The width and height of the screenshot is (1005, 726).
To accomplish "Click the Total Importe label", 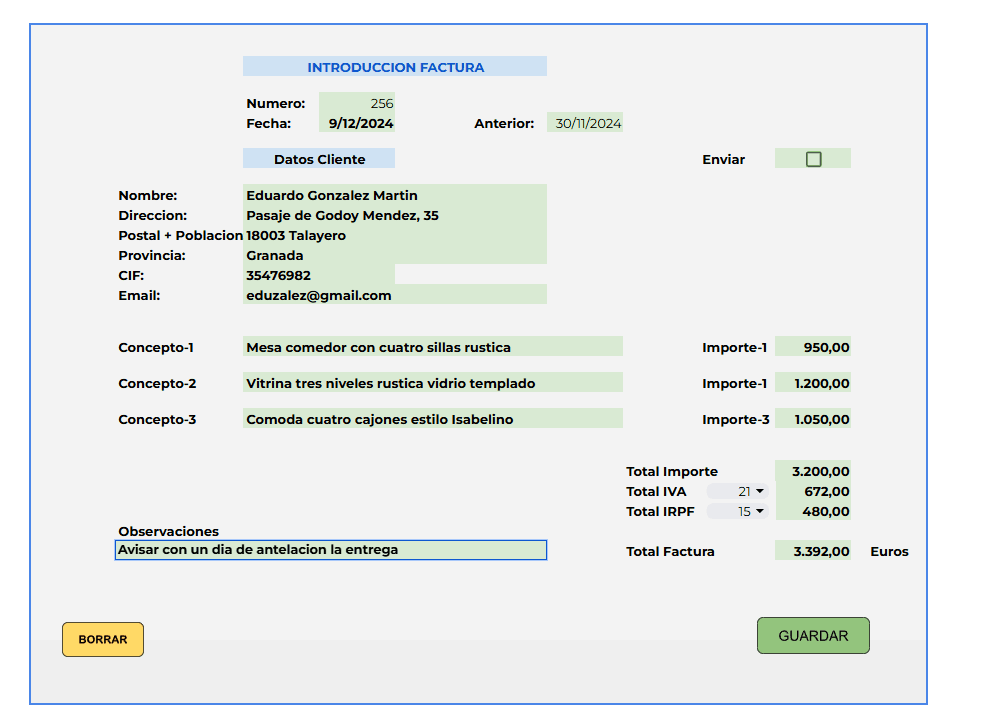I will tap(672, 472).
